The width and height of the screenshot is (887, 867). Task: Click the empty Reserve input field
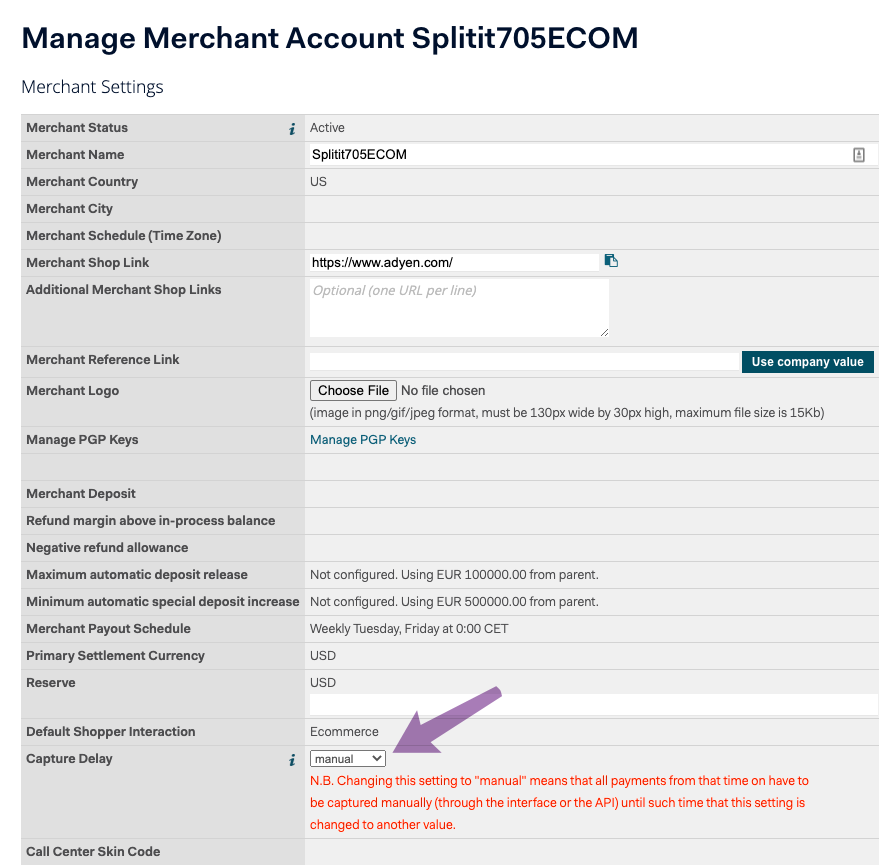pos(593,705)
